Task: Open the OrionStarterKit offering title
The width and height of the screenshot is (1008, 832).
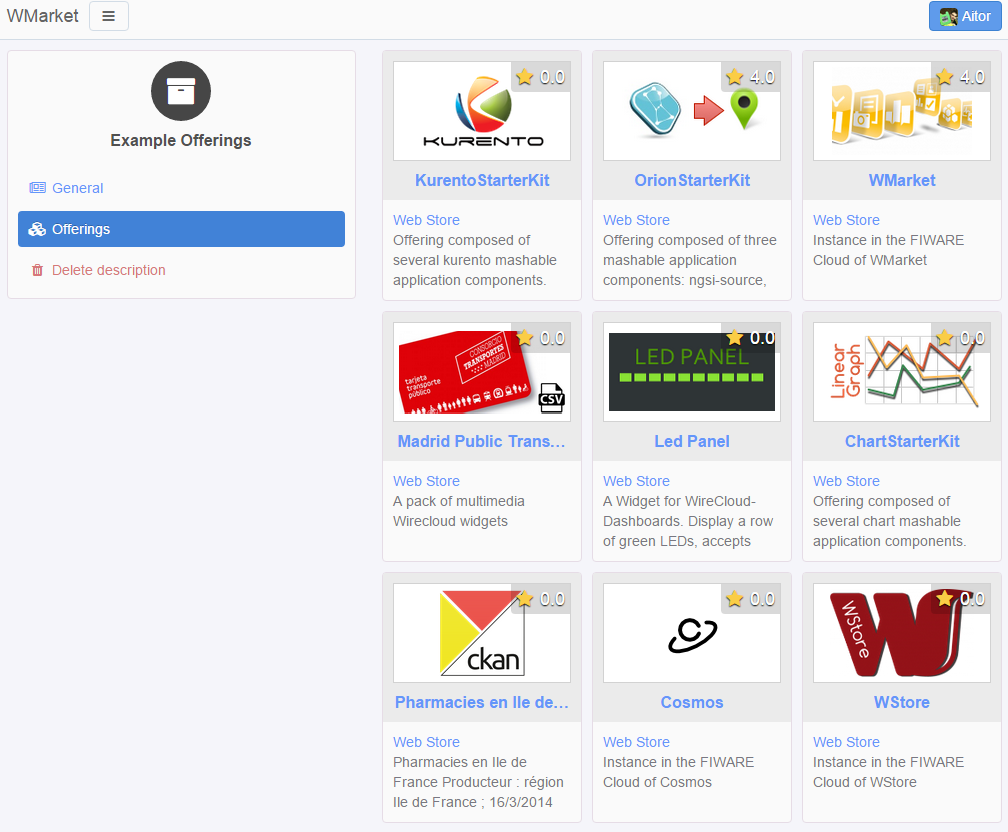Action: pos(692,181)
